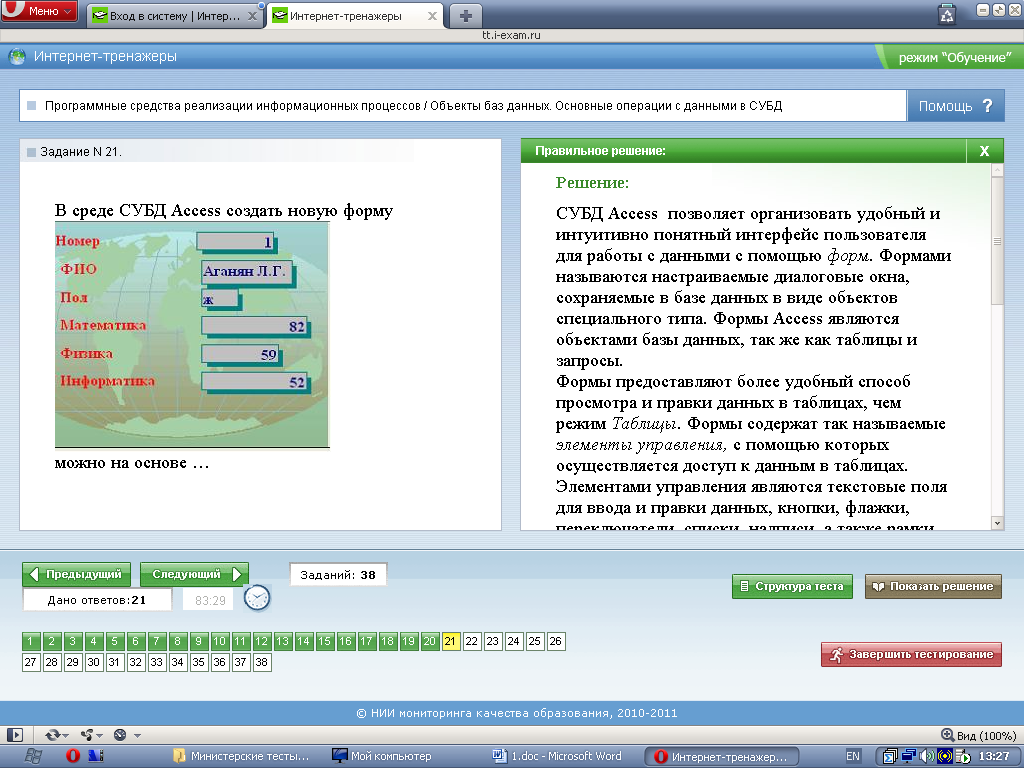Click the Заданий: 38 counter
The width and height of the screenshot is (1024, 768).
coord(338,575)
